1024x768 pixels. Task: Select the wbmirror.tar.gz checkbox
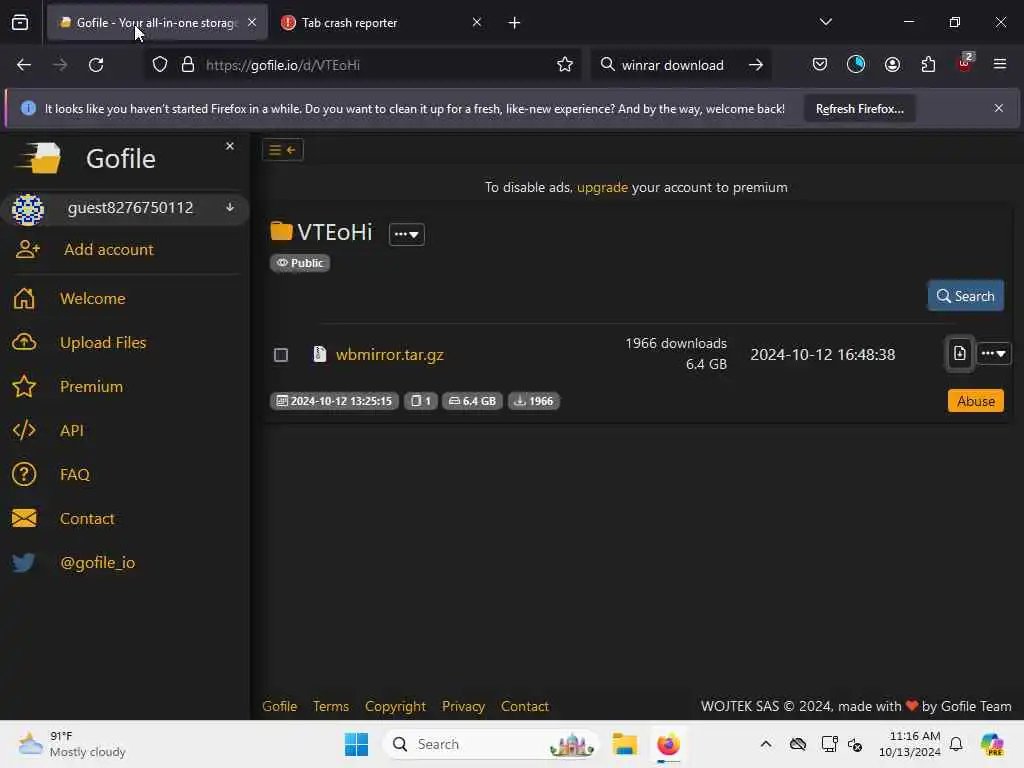281,355
